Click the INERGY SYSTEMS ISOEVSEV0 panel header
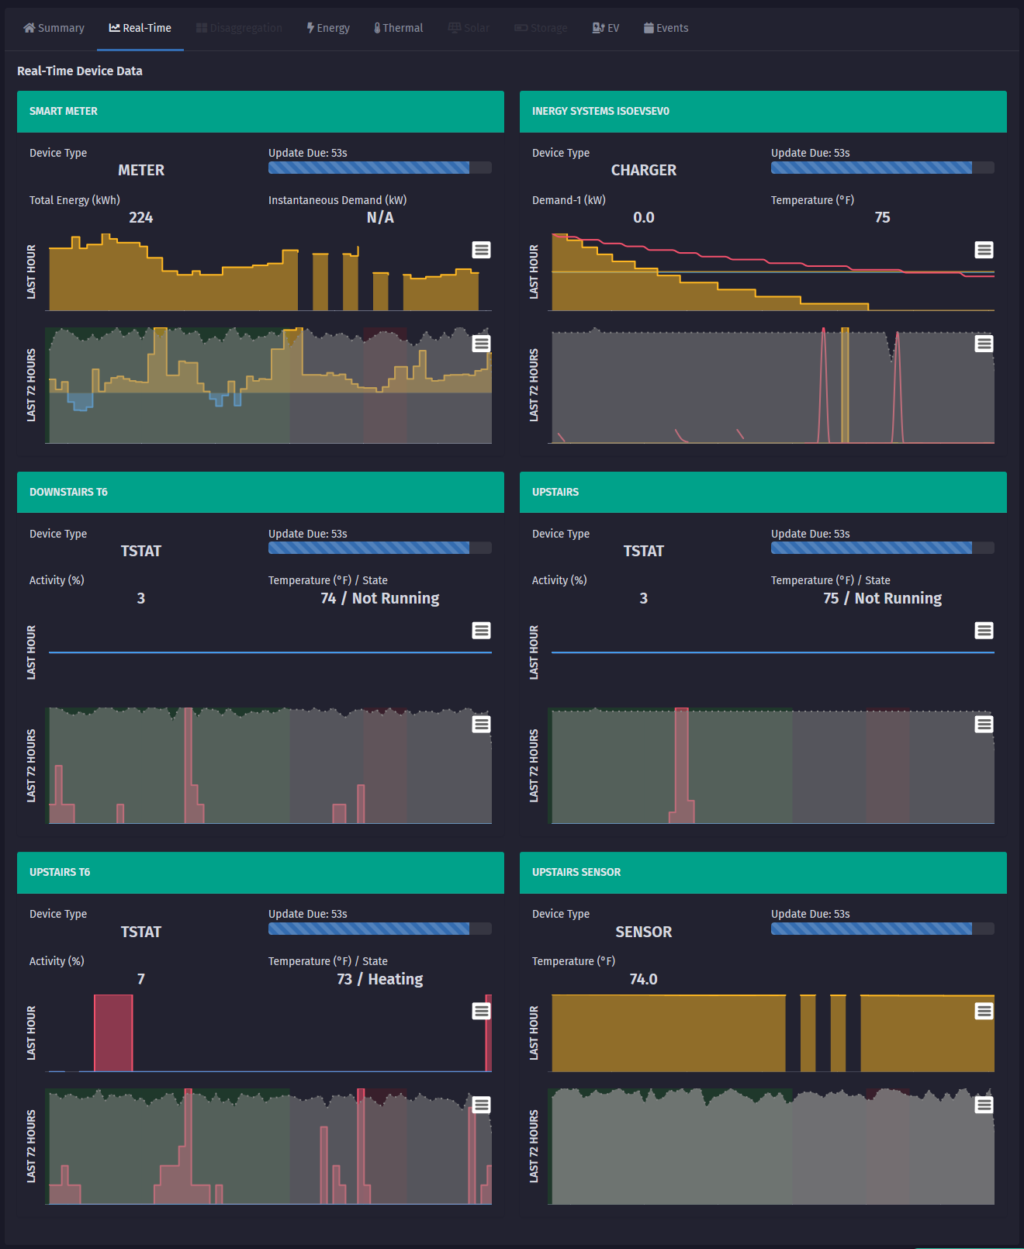This screenshot has width=1024, height=1249. click(x=763, y=111)
